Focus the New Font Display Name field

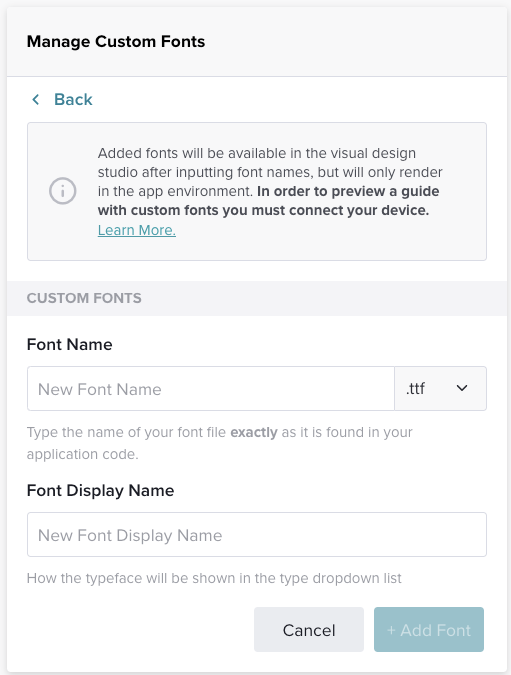click(257, 534)
